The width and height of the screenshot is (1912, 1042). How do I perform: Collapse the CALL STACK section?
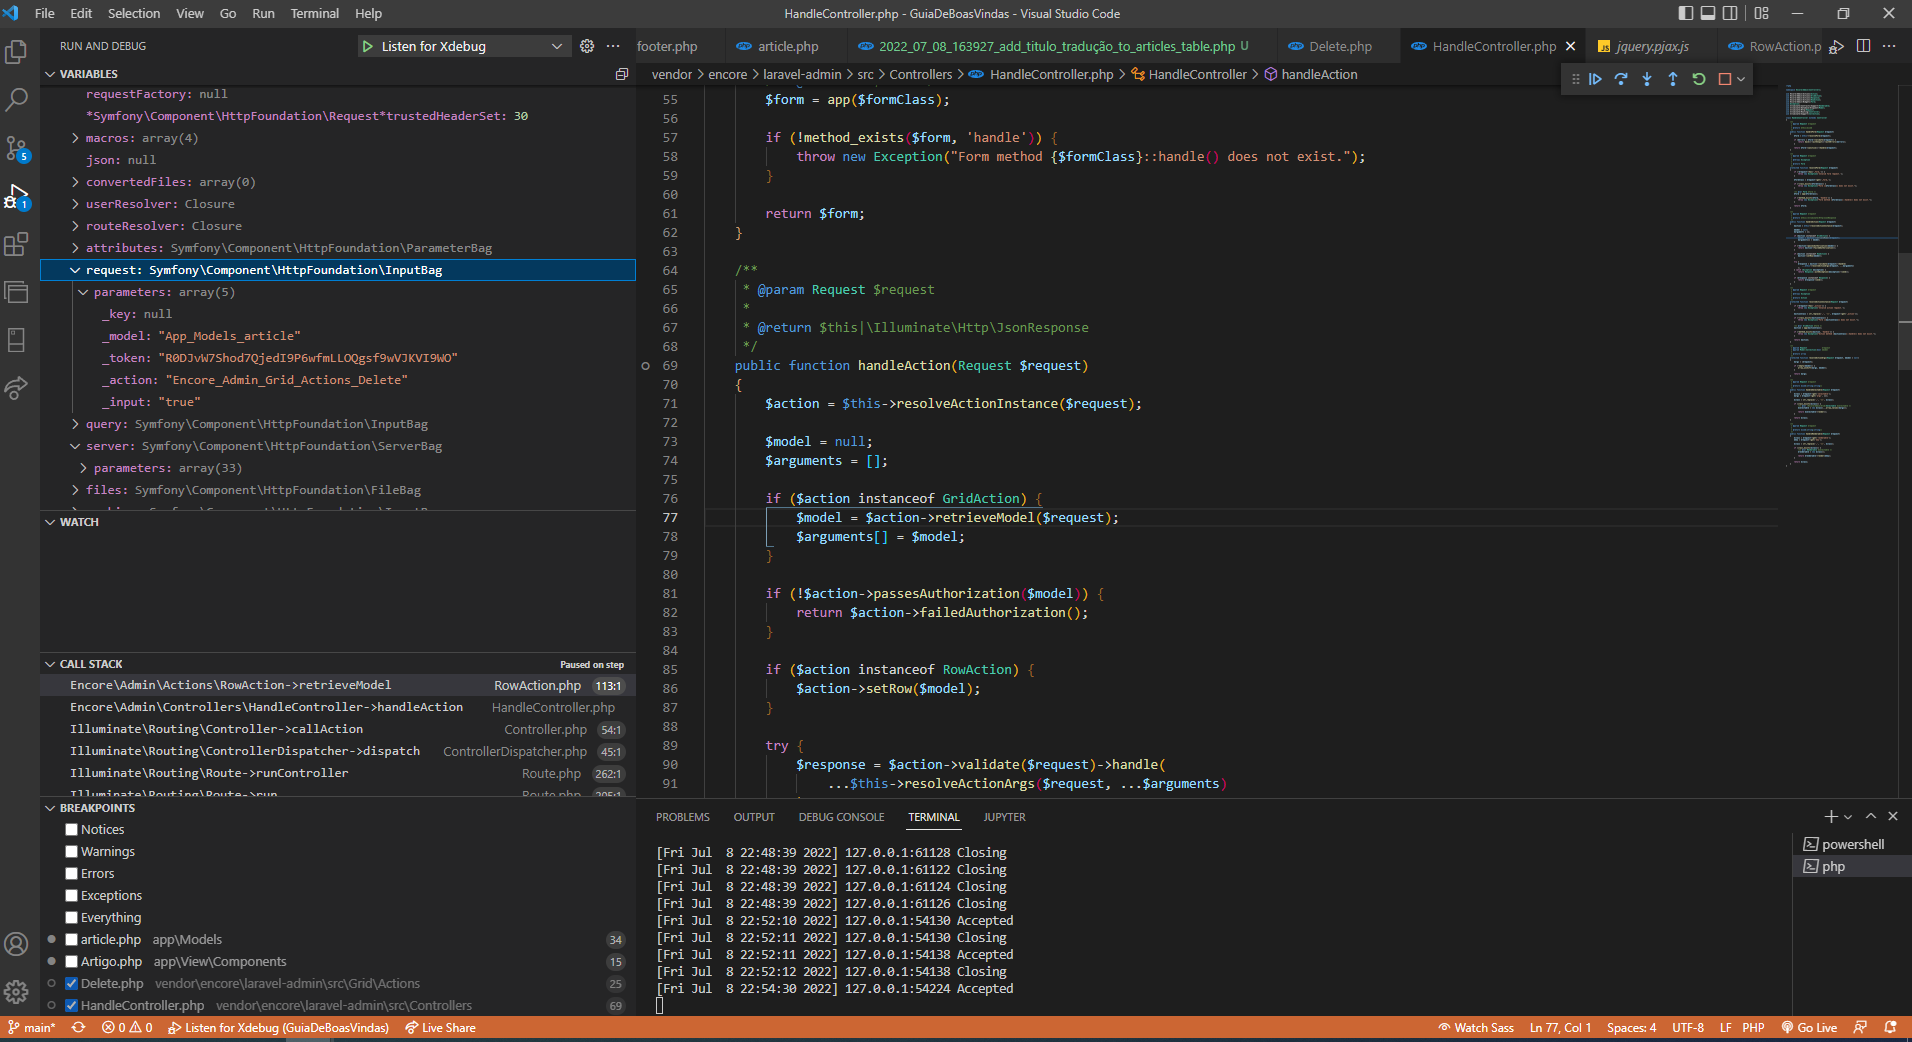pos(91,664)
